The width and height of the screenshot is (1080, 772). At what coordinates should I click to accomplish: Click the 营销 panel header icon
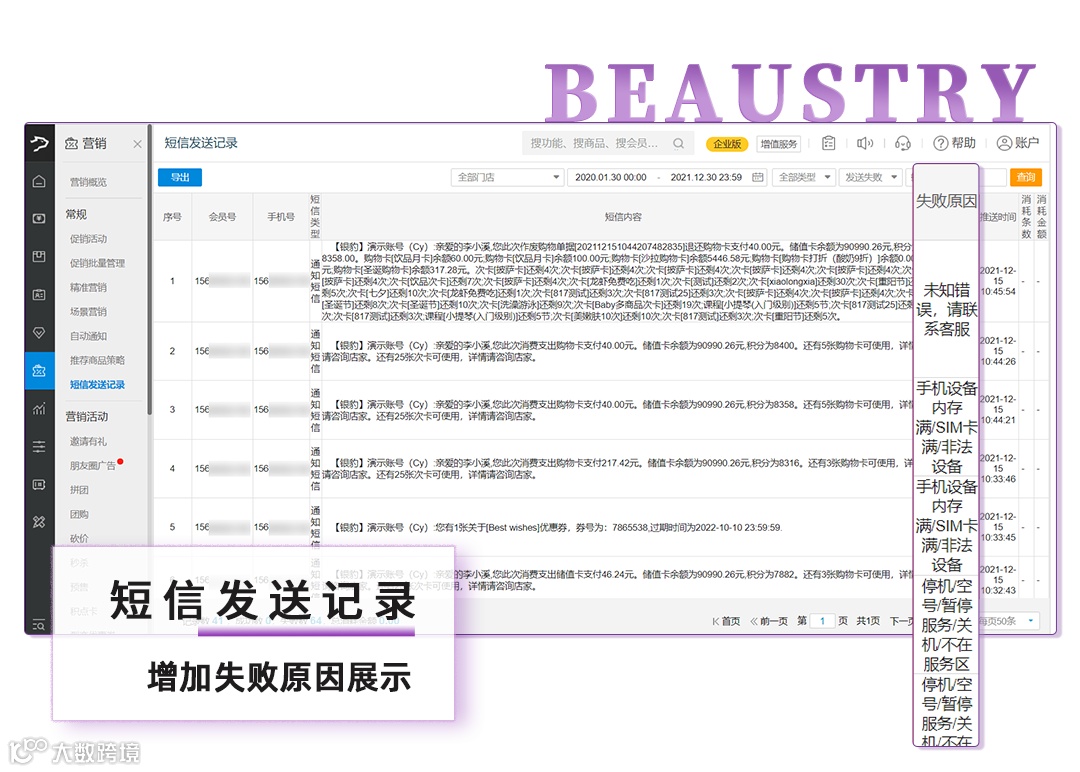71,143
